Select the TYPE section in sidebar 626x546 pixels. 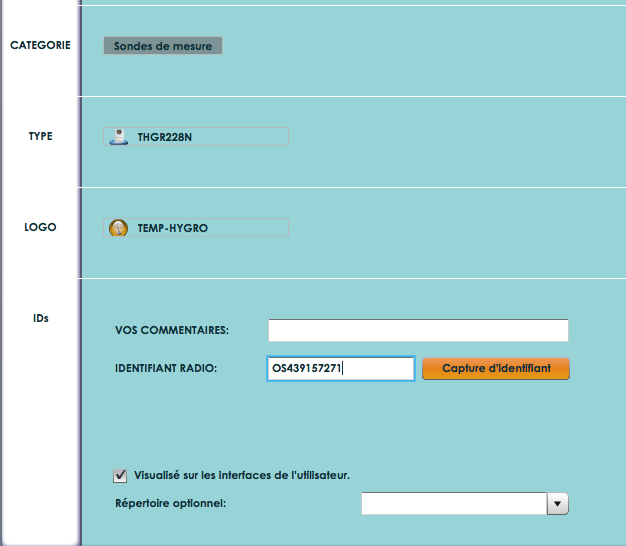tap(40, 136)
